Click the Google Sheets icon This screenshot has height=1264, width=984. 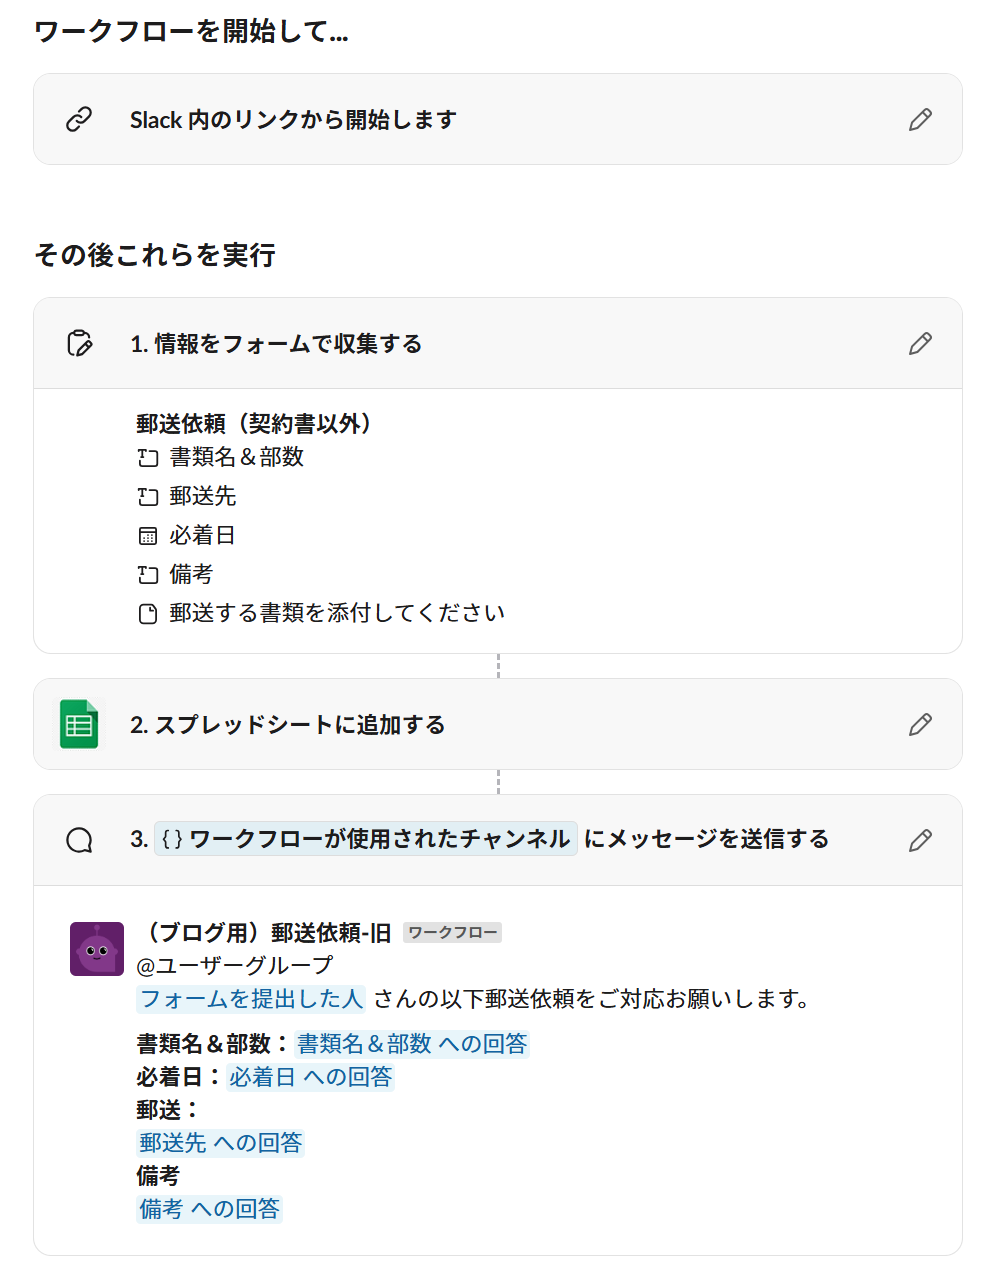click(x=79, y=725)
